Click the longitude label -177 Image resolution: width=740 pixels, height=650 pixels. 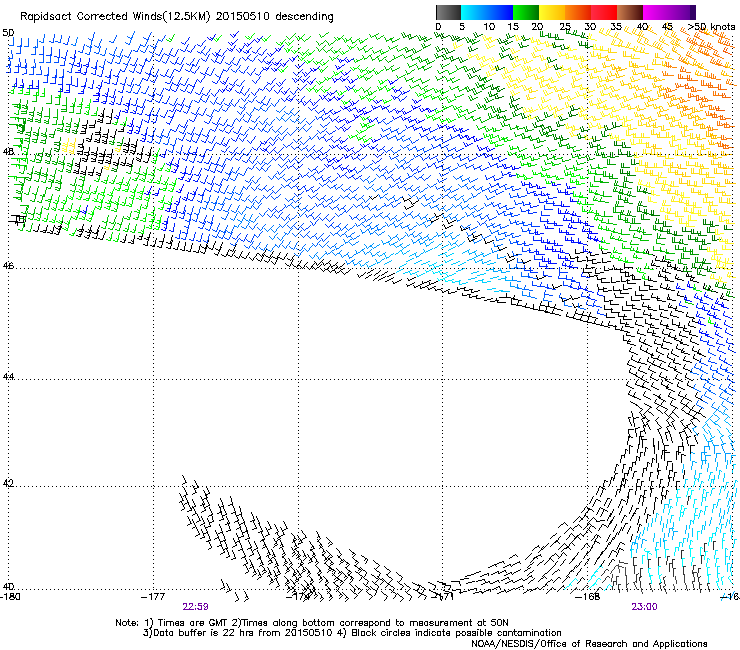[153, 597]
